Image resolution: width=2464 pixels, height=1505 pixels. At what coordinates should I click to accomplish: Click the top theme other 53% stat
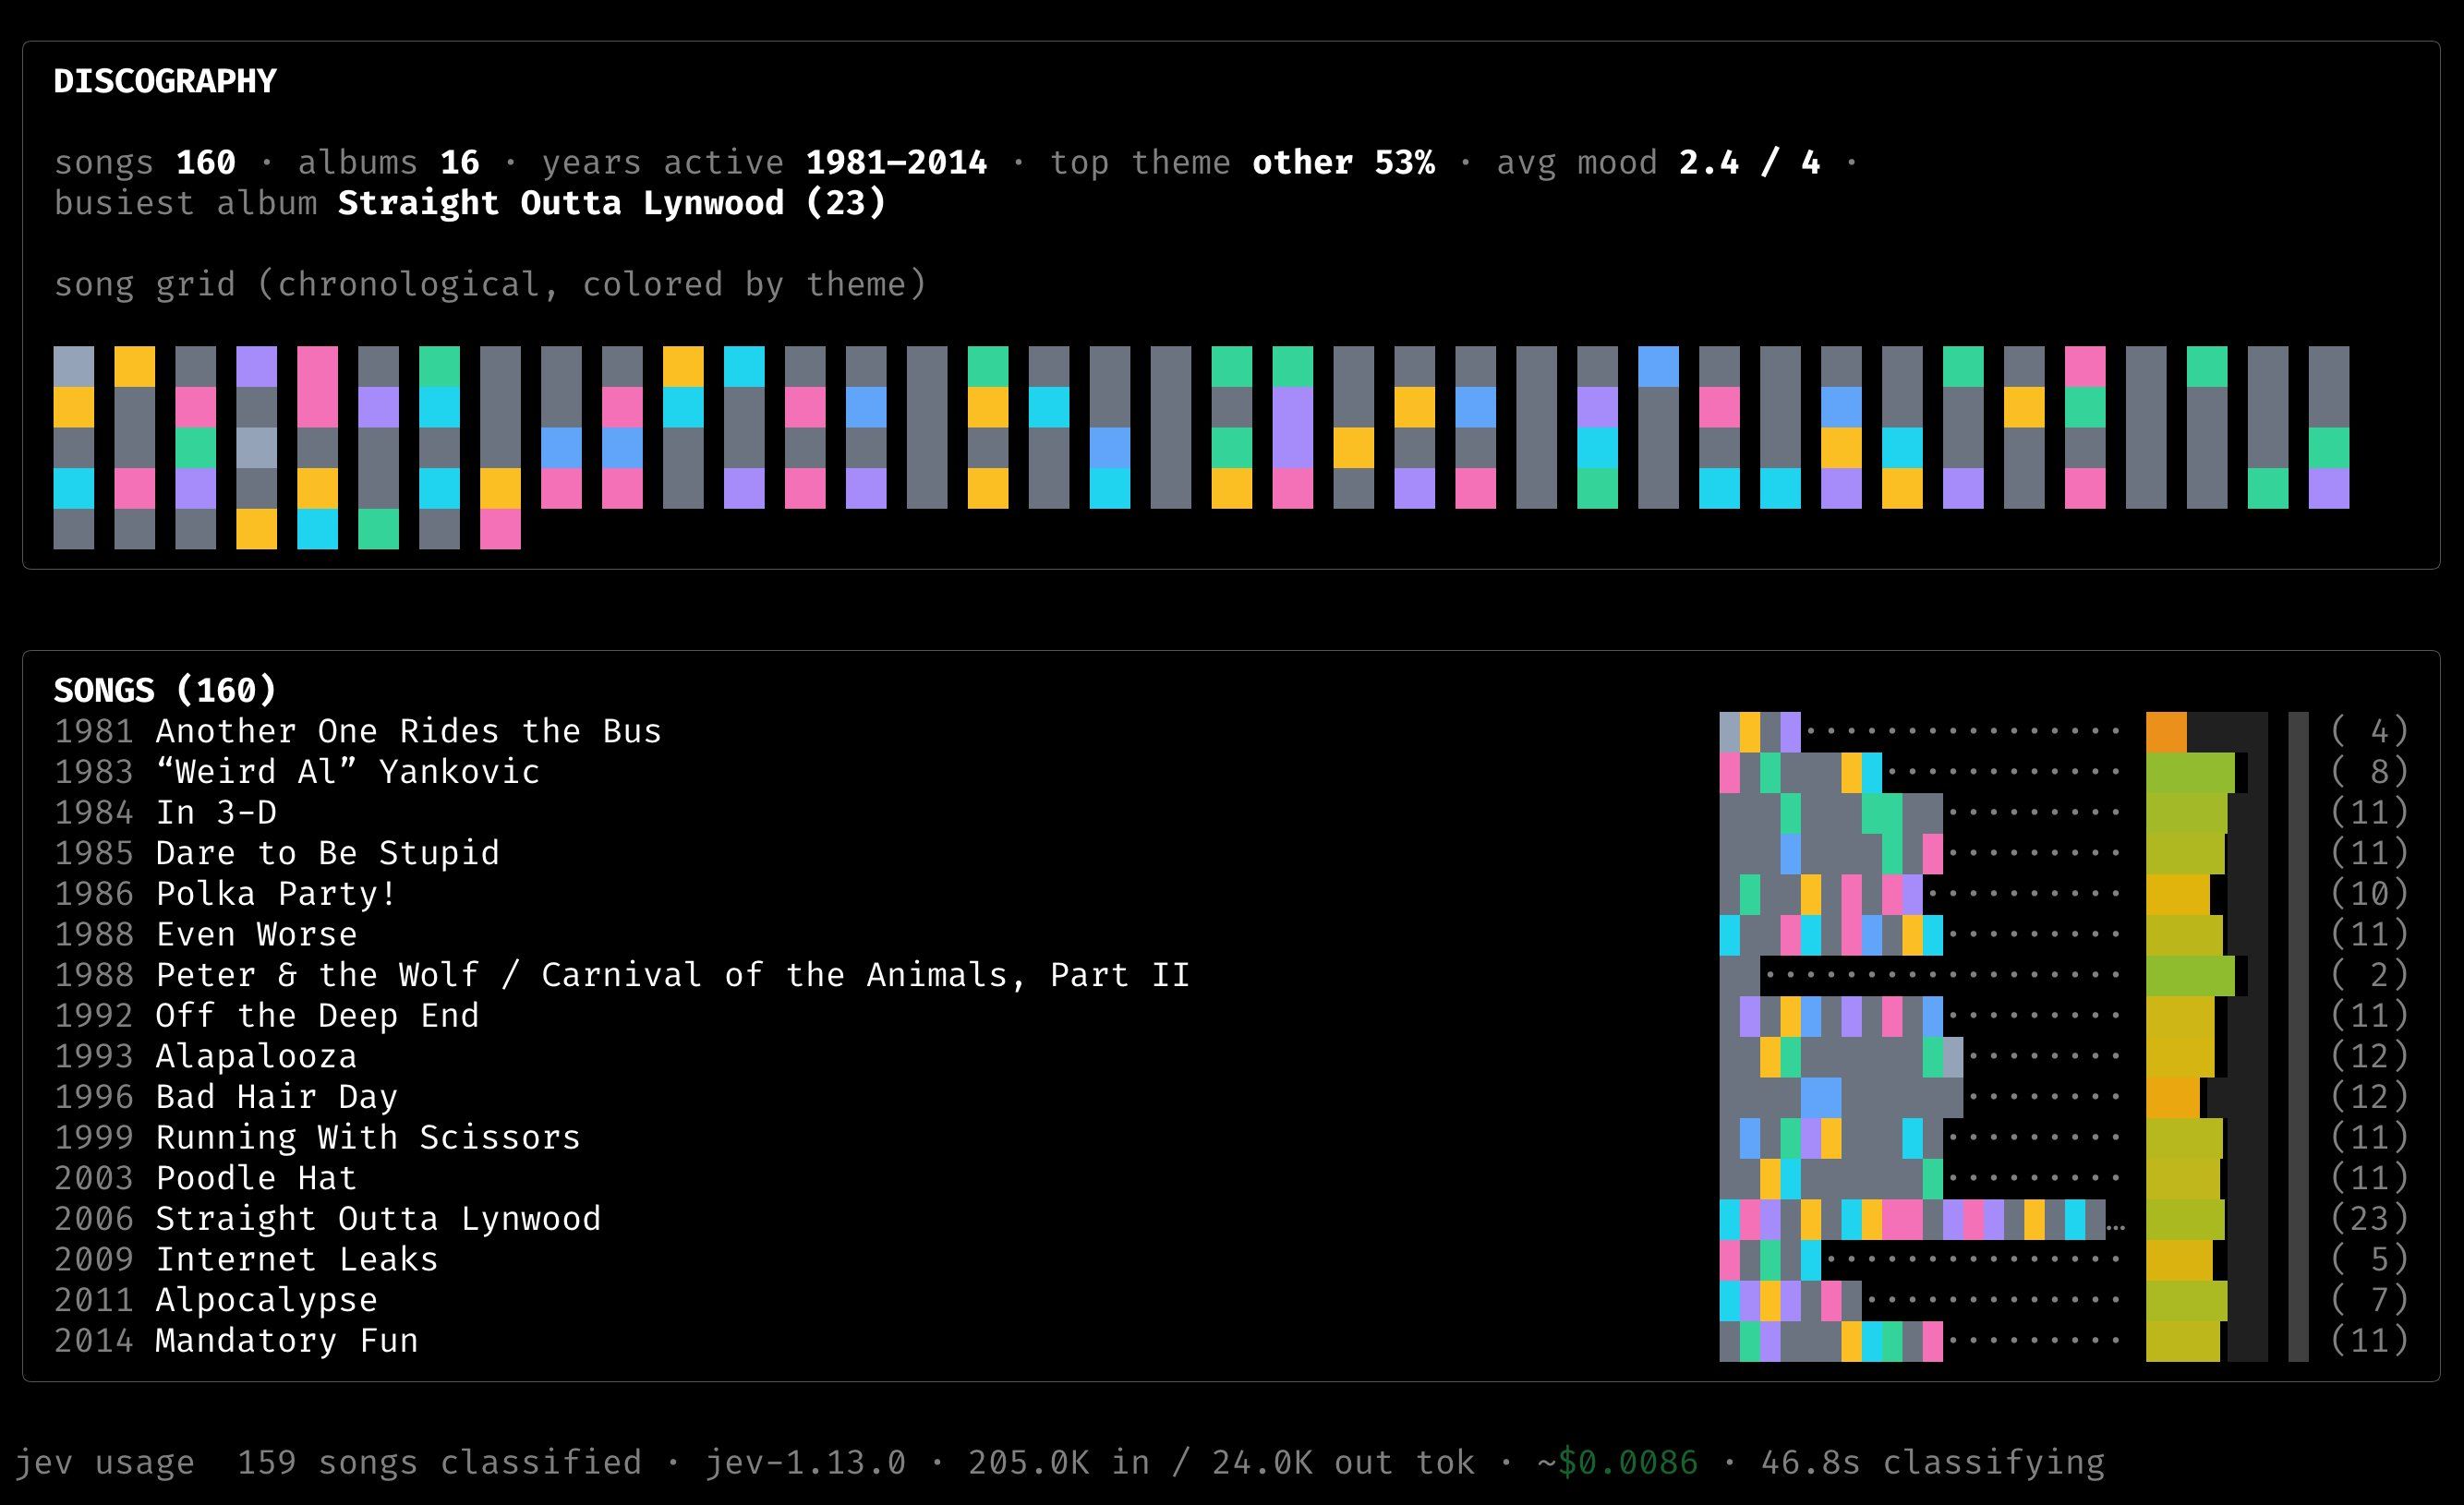pyautogui.click(x=1242, y=162)
